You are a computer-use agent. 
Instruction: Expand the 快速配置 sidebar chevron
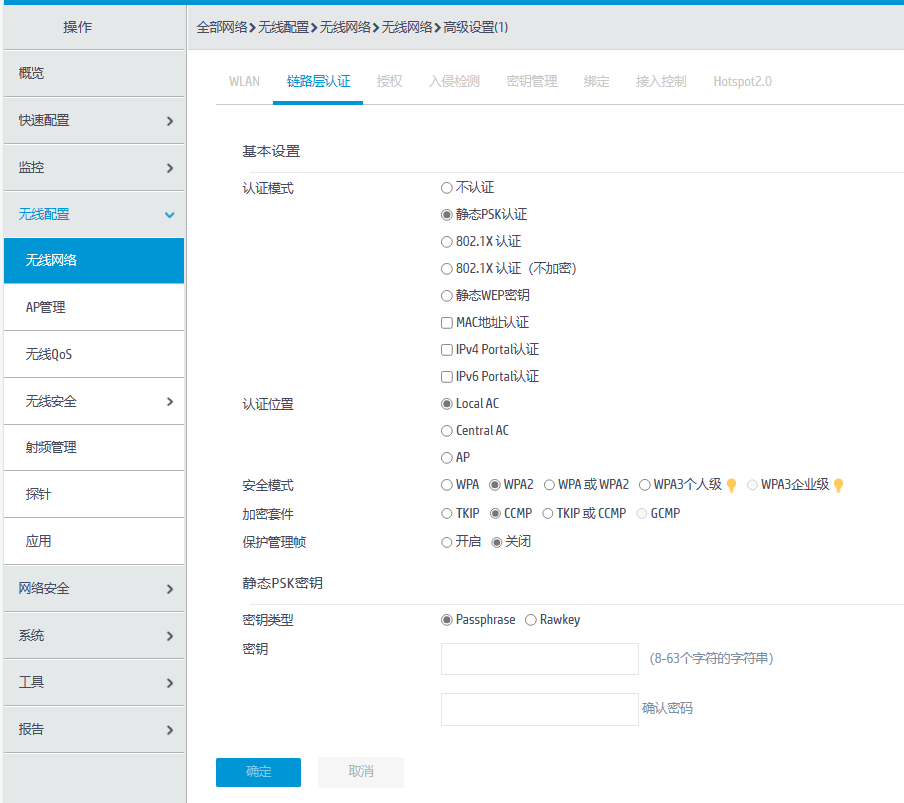170,121
